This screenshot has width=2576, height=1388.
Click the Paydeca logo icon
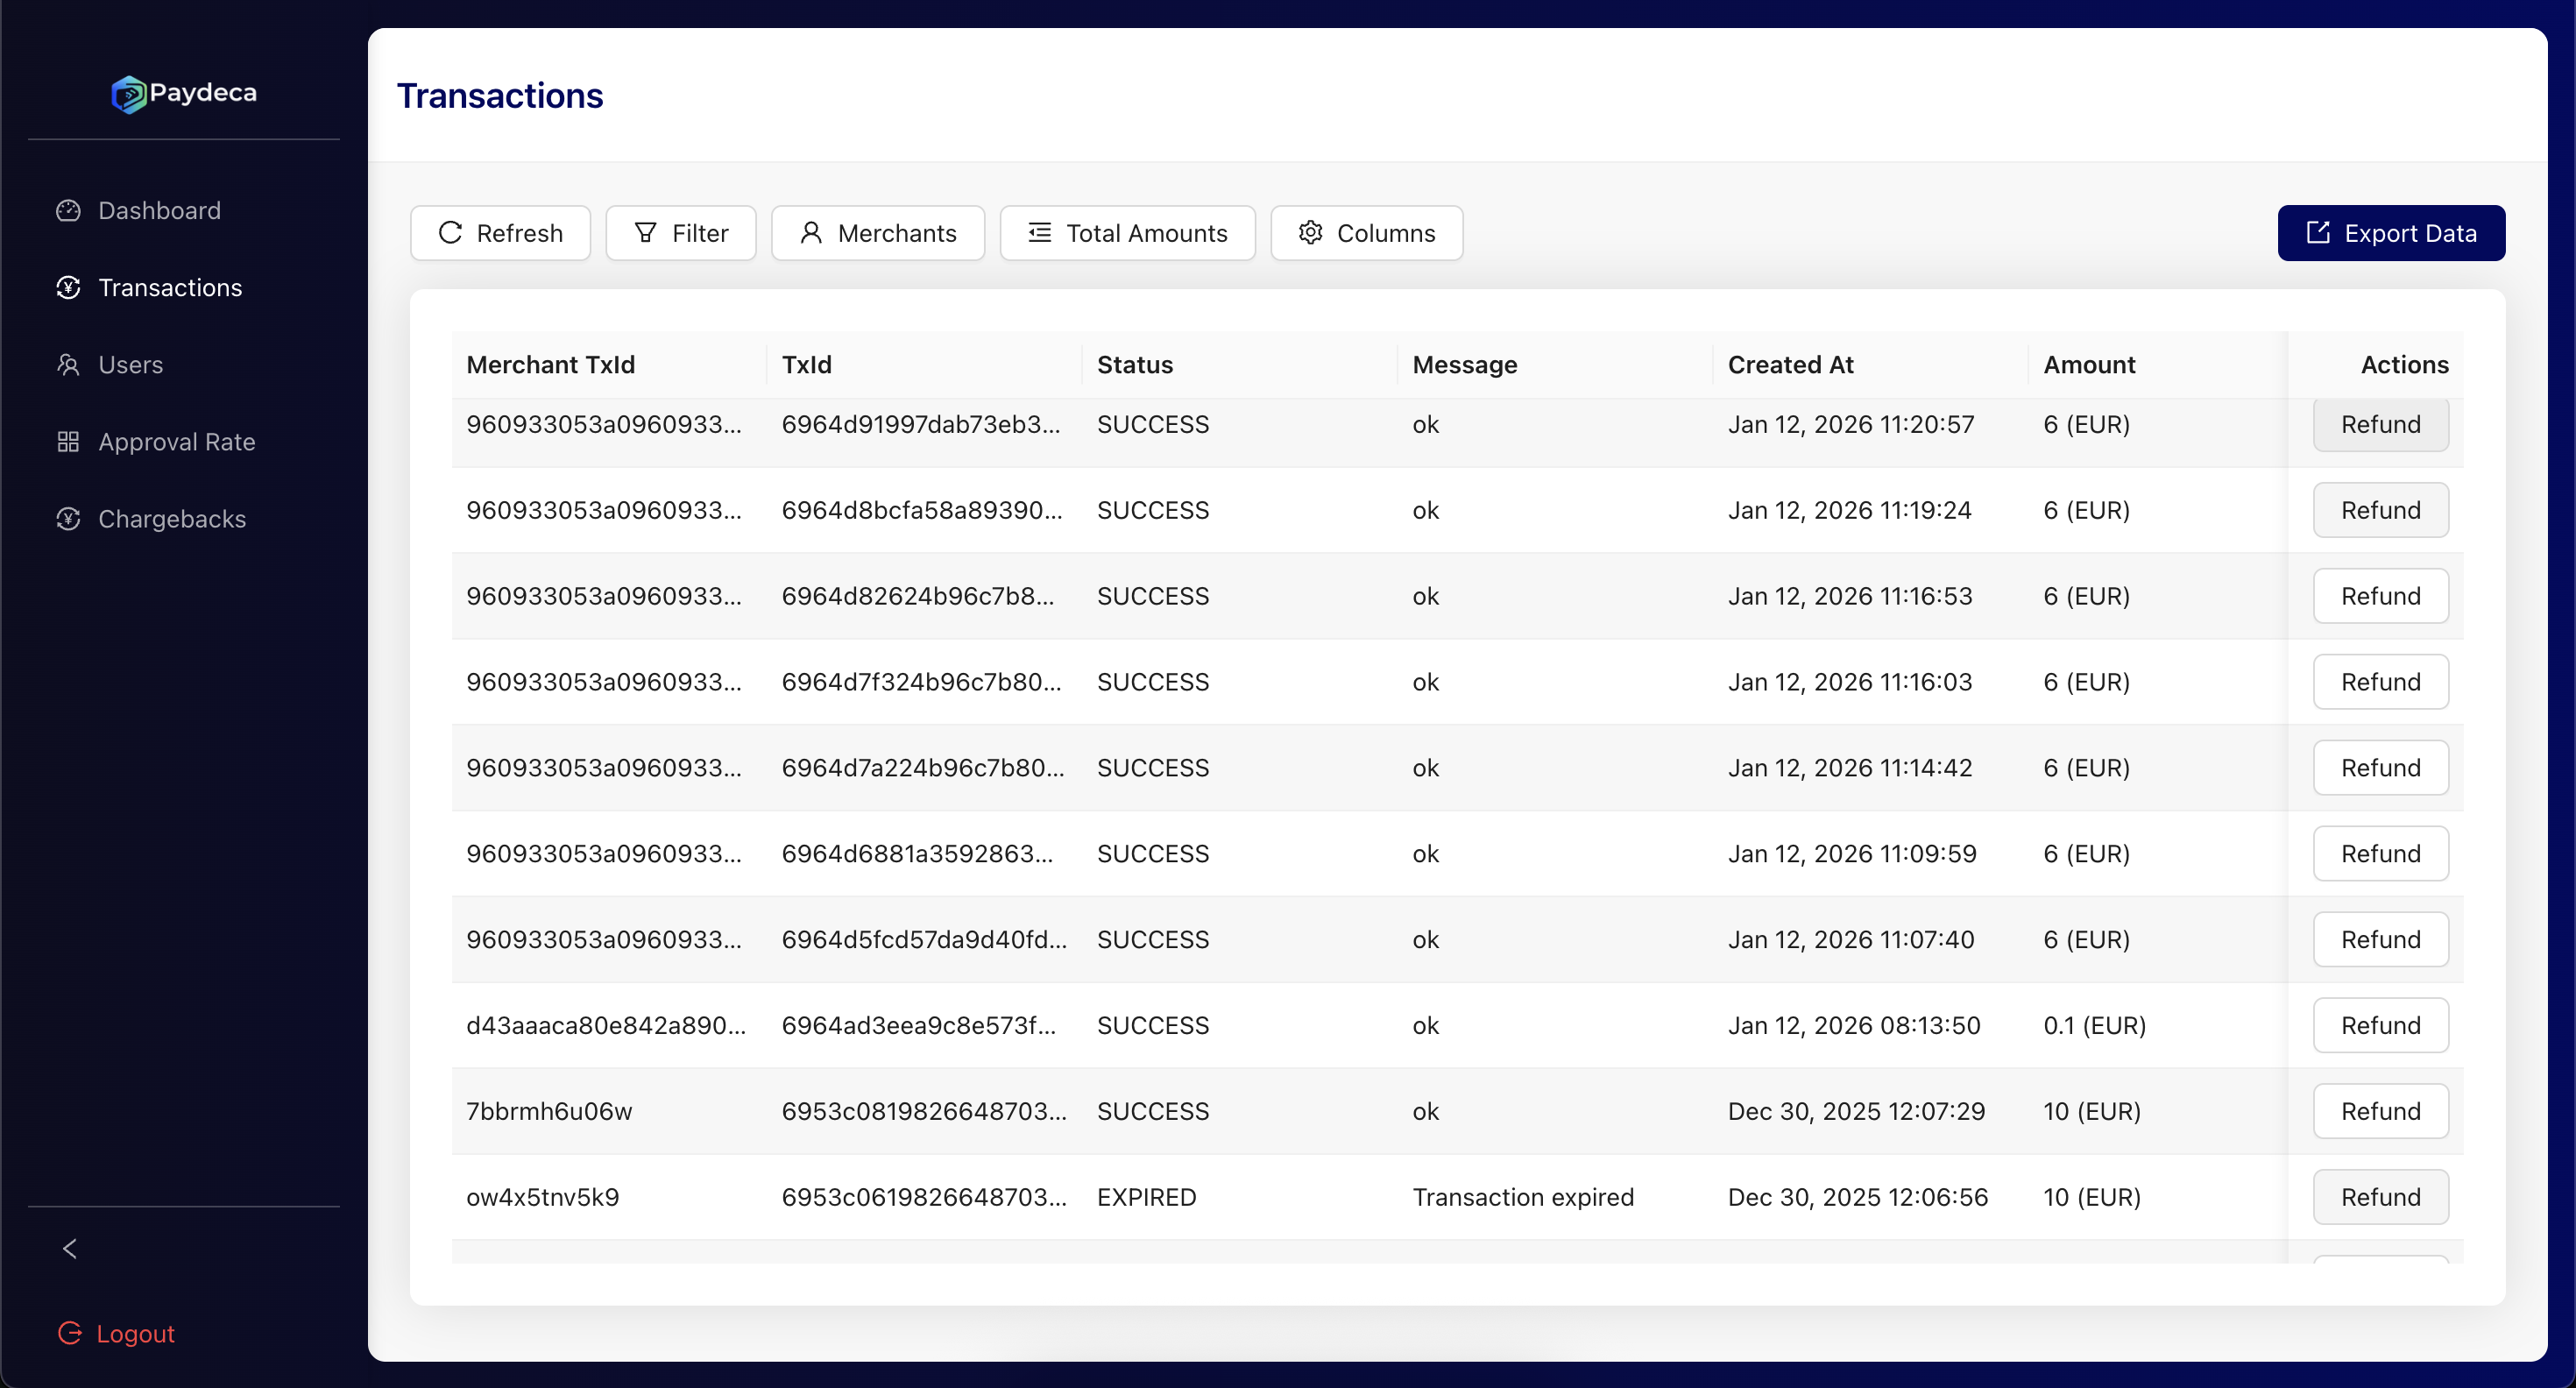point(128,94)
